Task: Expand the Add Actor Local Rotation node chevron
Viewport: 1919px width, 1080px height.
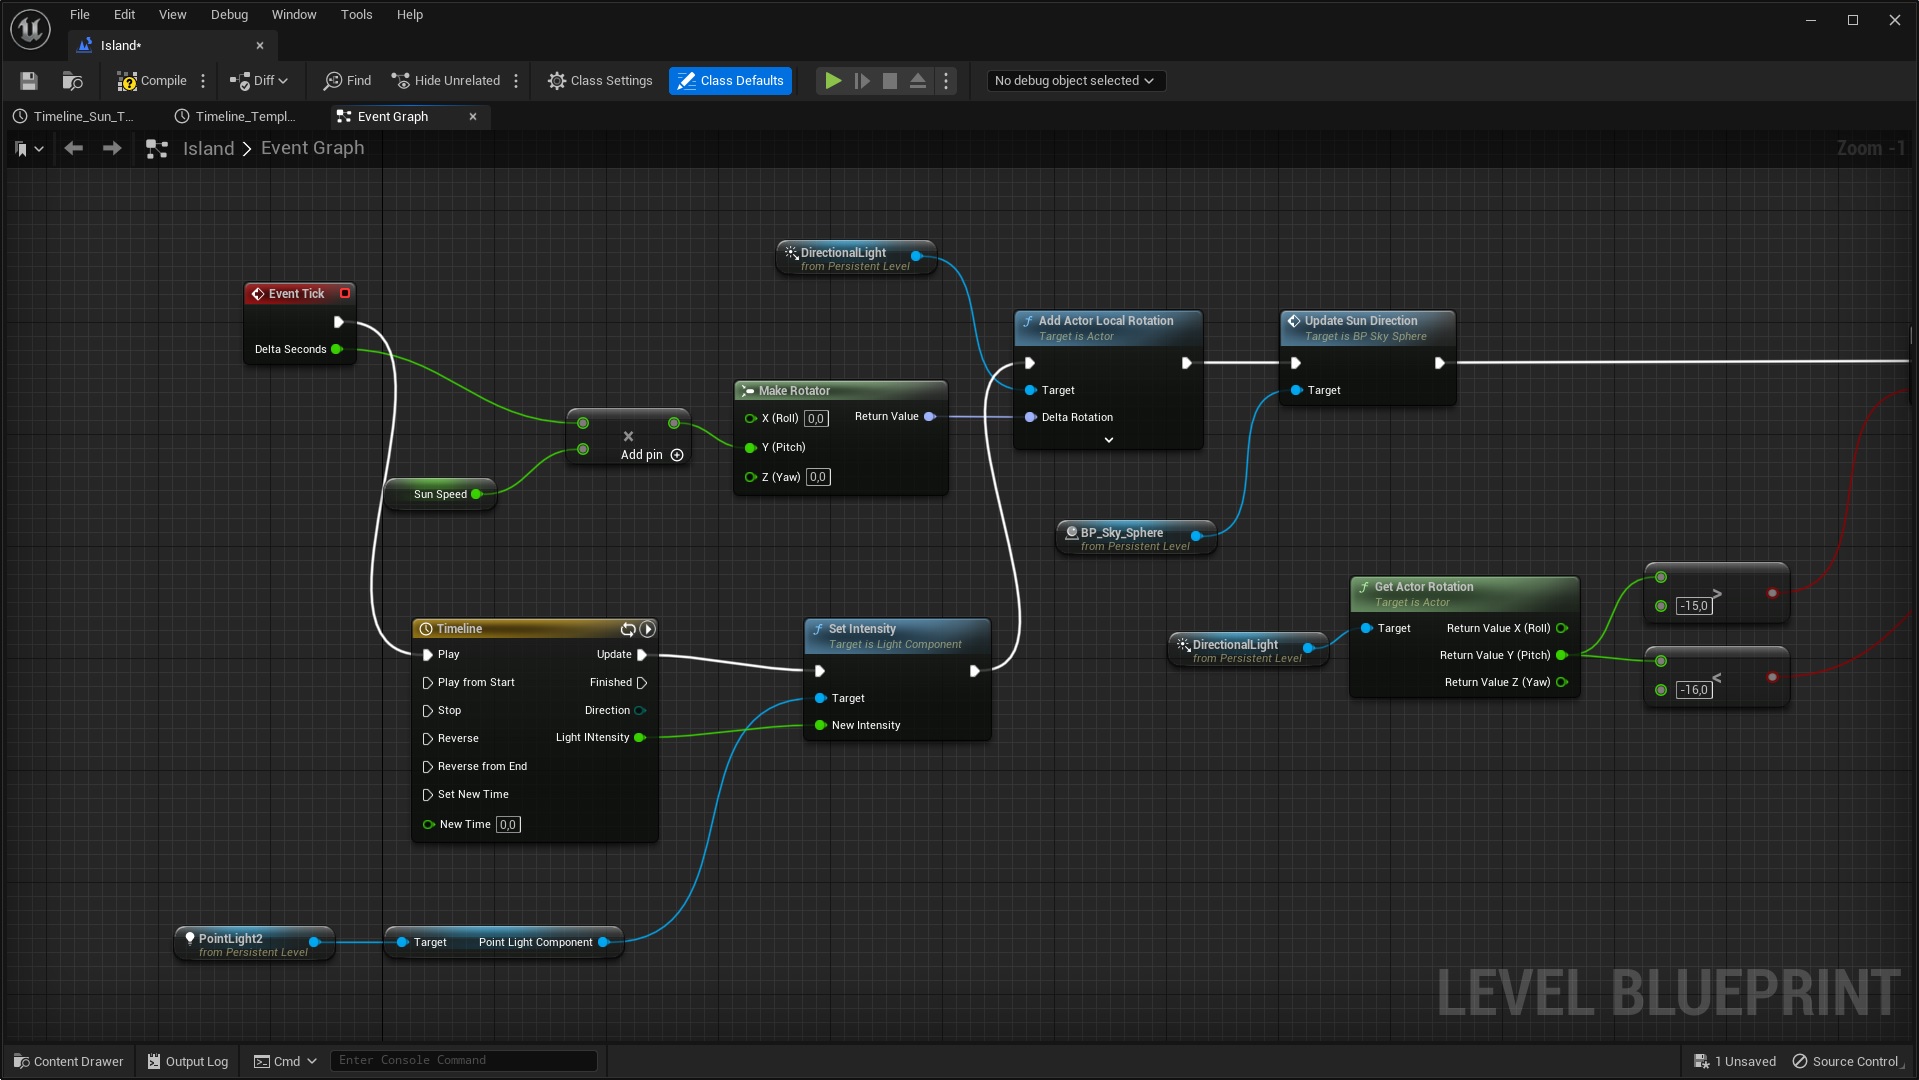Action: pos(1108,439)
